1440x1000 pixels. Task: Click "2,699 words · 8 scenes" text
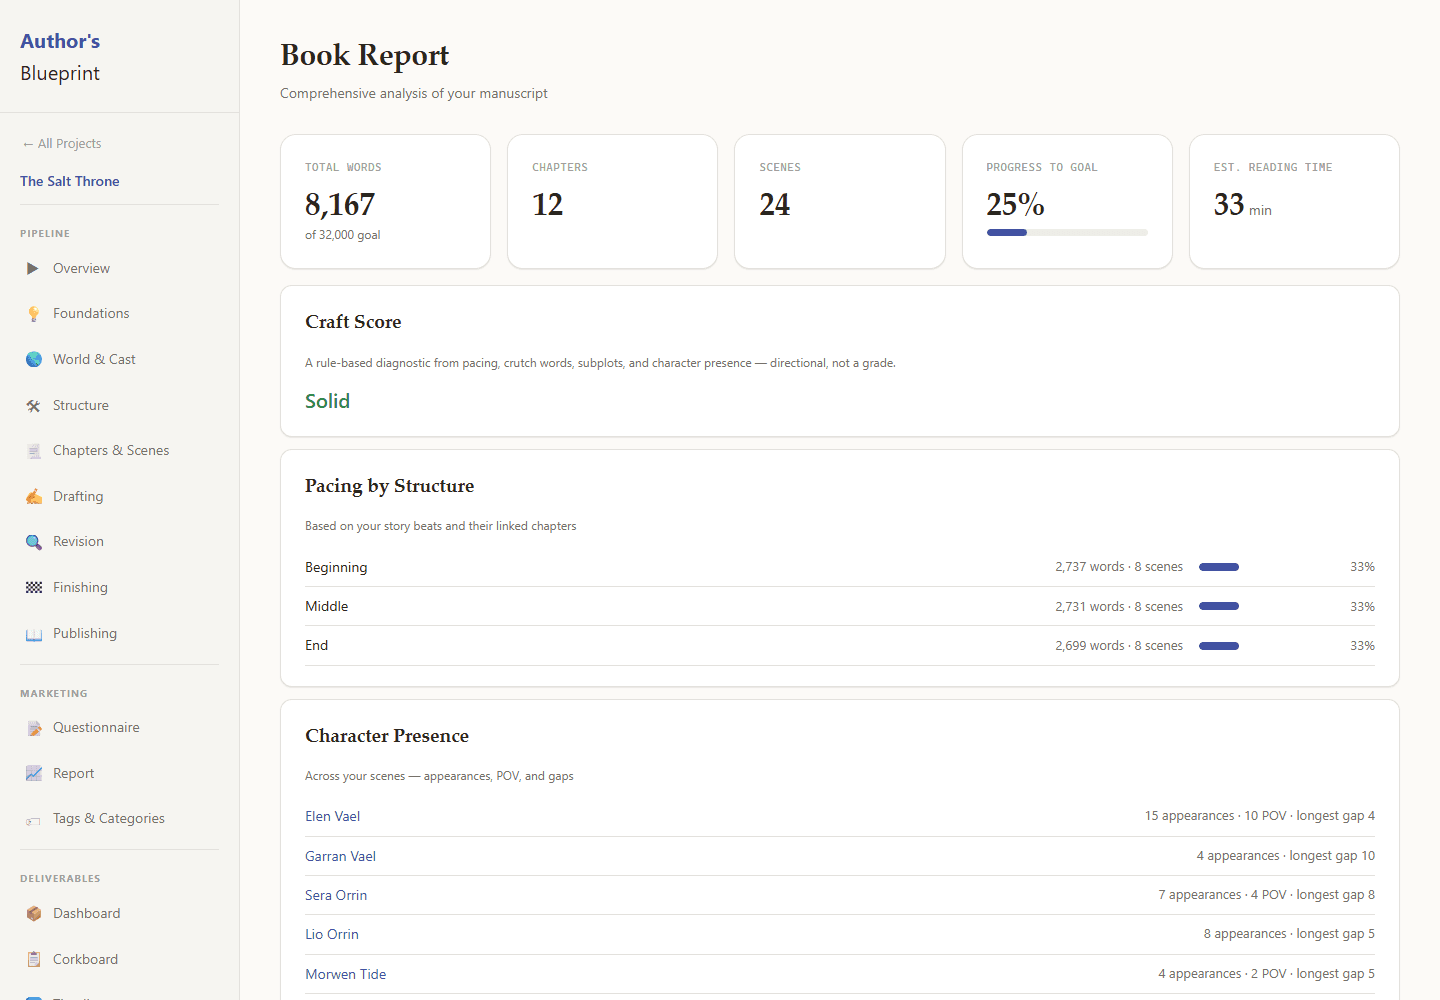tap(1119, 646)
